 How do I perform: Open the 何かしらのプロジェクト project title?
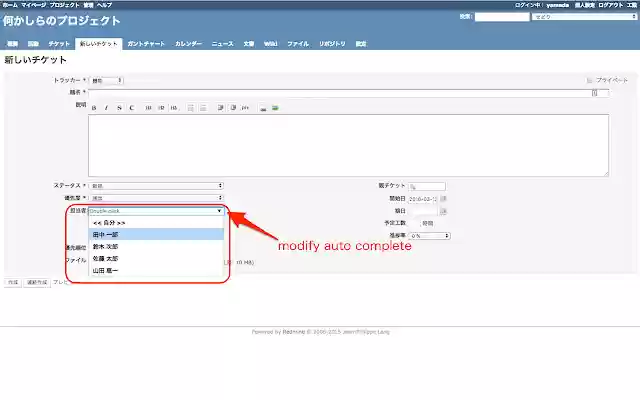62,21
